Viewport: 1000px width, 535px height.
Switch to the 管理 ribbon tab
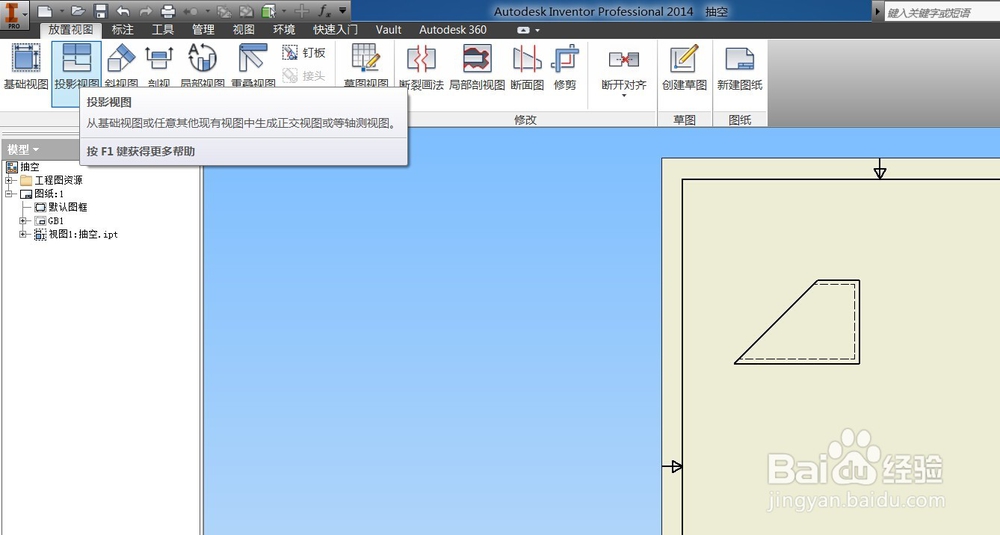[x=203, y=29]
